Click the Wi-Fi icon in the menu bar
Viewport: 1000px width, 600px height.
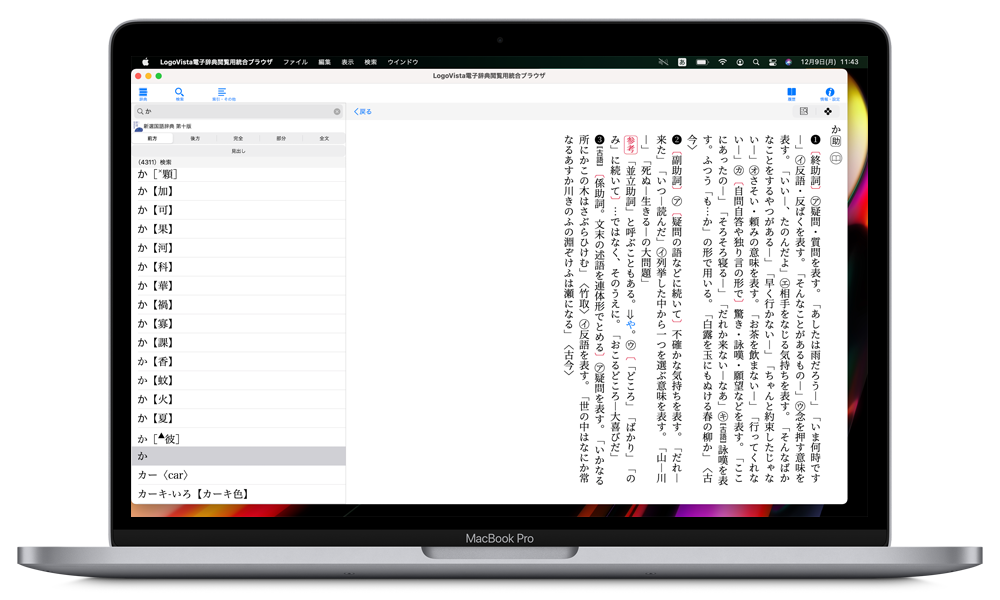(x=723, y=62)
